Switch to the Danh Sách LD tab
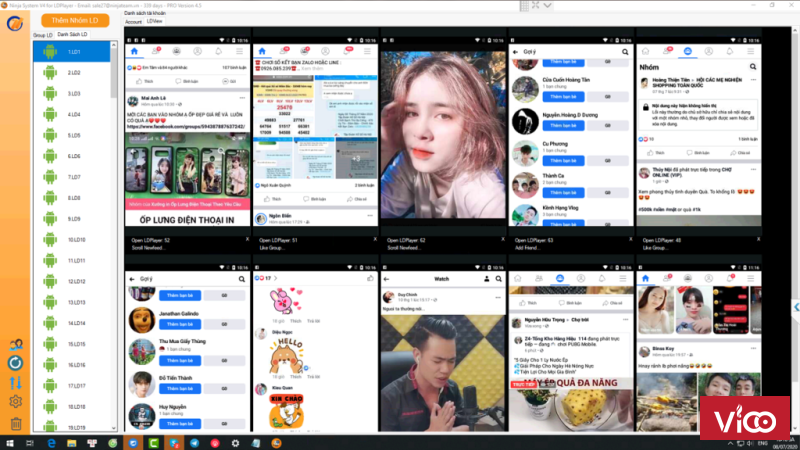The height and width of the screenshot is (450, 800). [72, 34]
